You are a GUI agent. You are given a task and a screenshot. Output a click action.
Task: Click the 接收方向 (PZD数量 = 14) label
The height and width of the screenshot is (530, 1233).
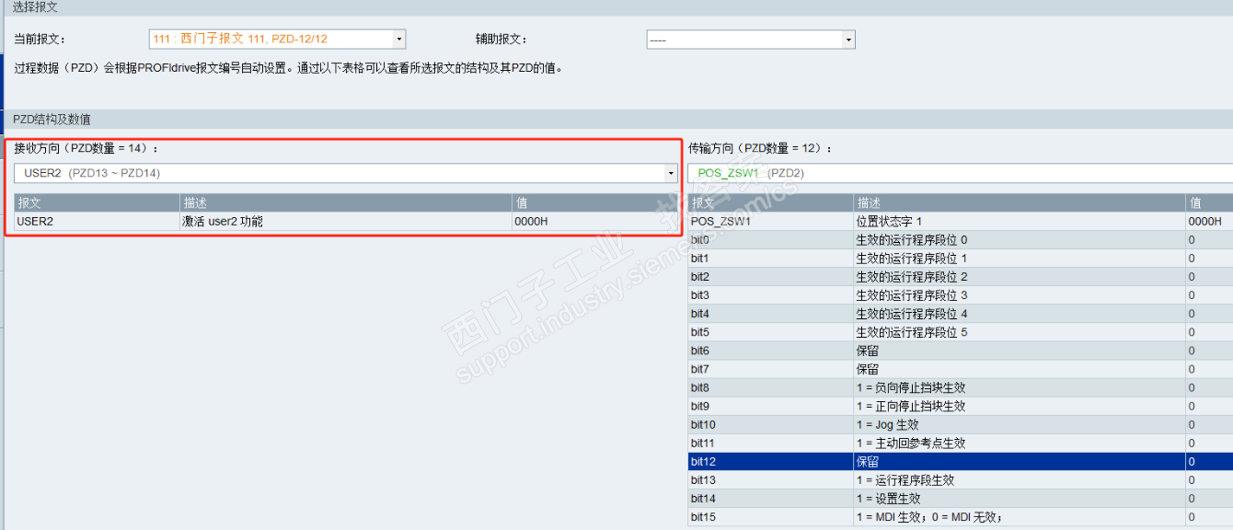point(86,148)
